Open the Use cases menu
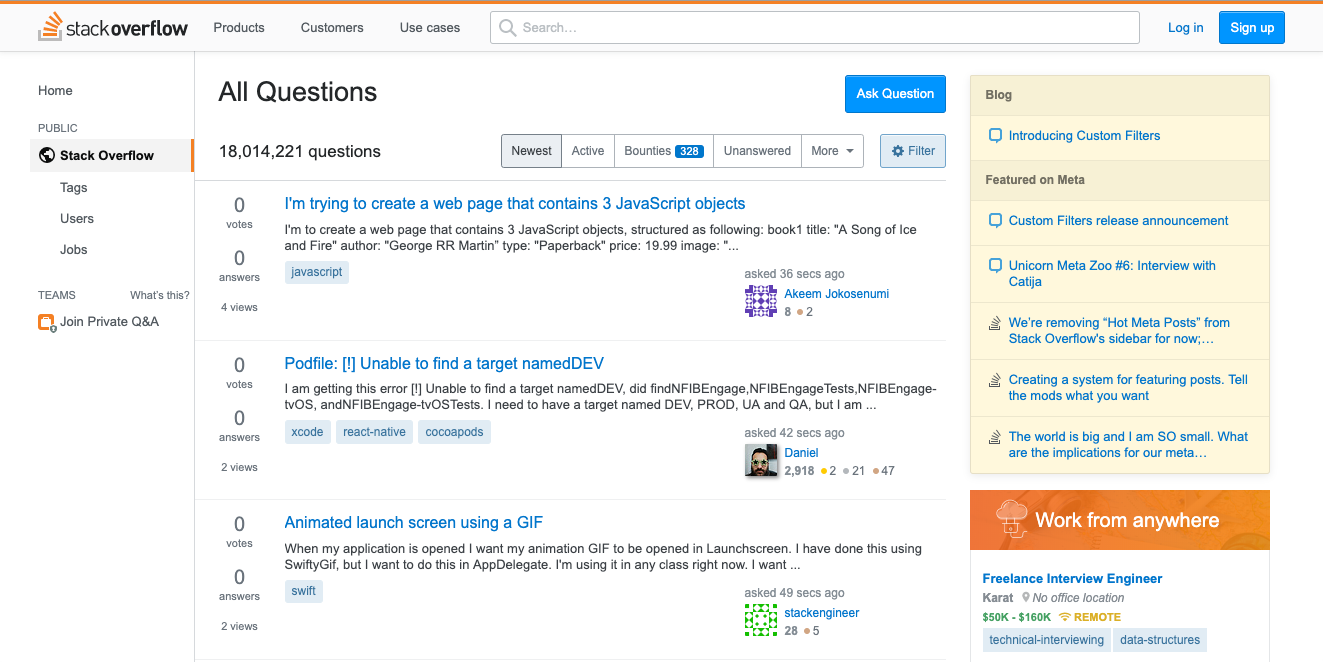This screenshot has height=662, width=1323. click(429, 27)
